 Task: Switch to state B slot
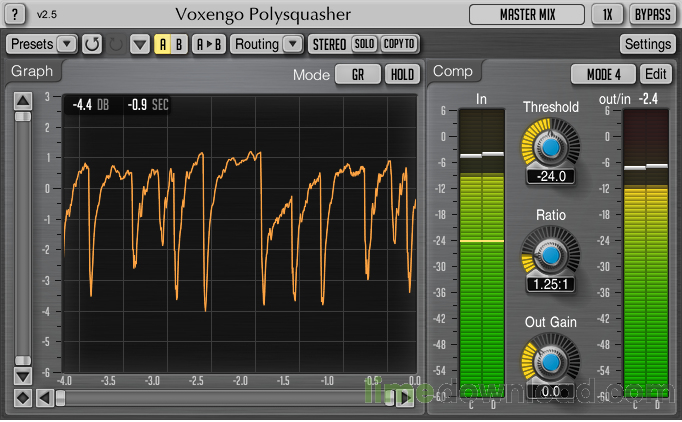point(179,44)
